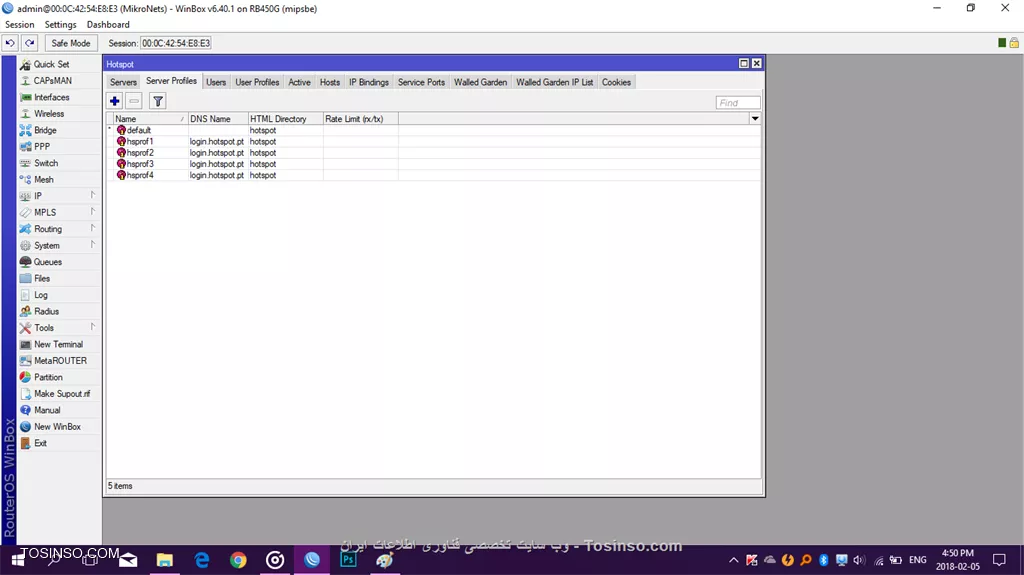
Task: Select the hsprof1 profile row
Action: (434, 141)
